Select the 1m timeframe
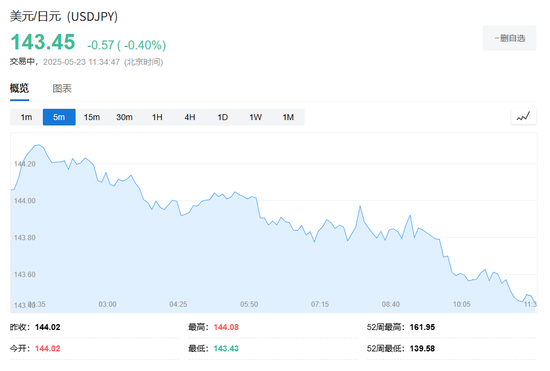Image resolution: width=550 pixels, height=371 pixels. [26, 117]
